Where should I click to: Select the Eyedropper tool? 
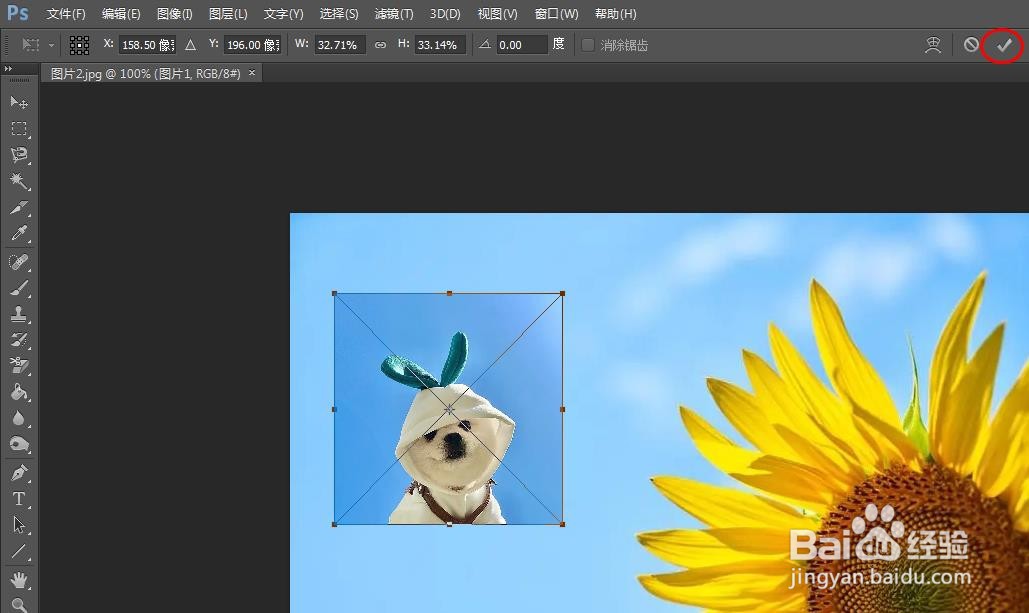(x=18, y=234)
